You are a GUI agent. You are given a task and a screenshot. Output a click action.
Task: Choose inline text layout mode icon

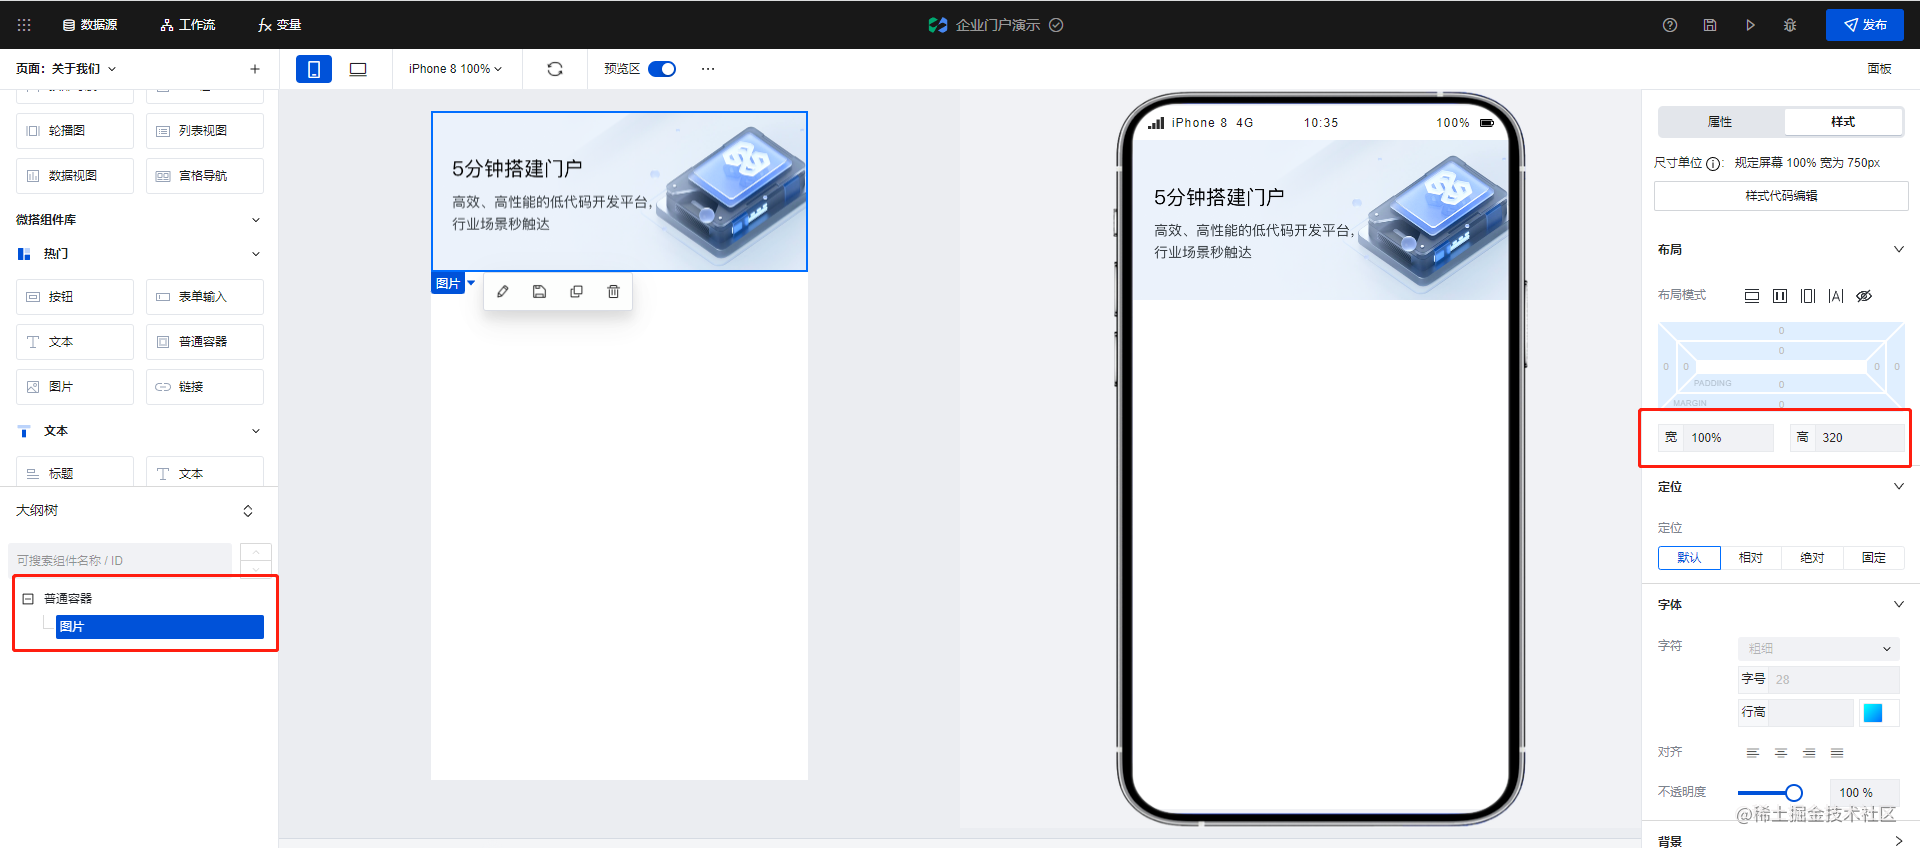click(1836, 296)
